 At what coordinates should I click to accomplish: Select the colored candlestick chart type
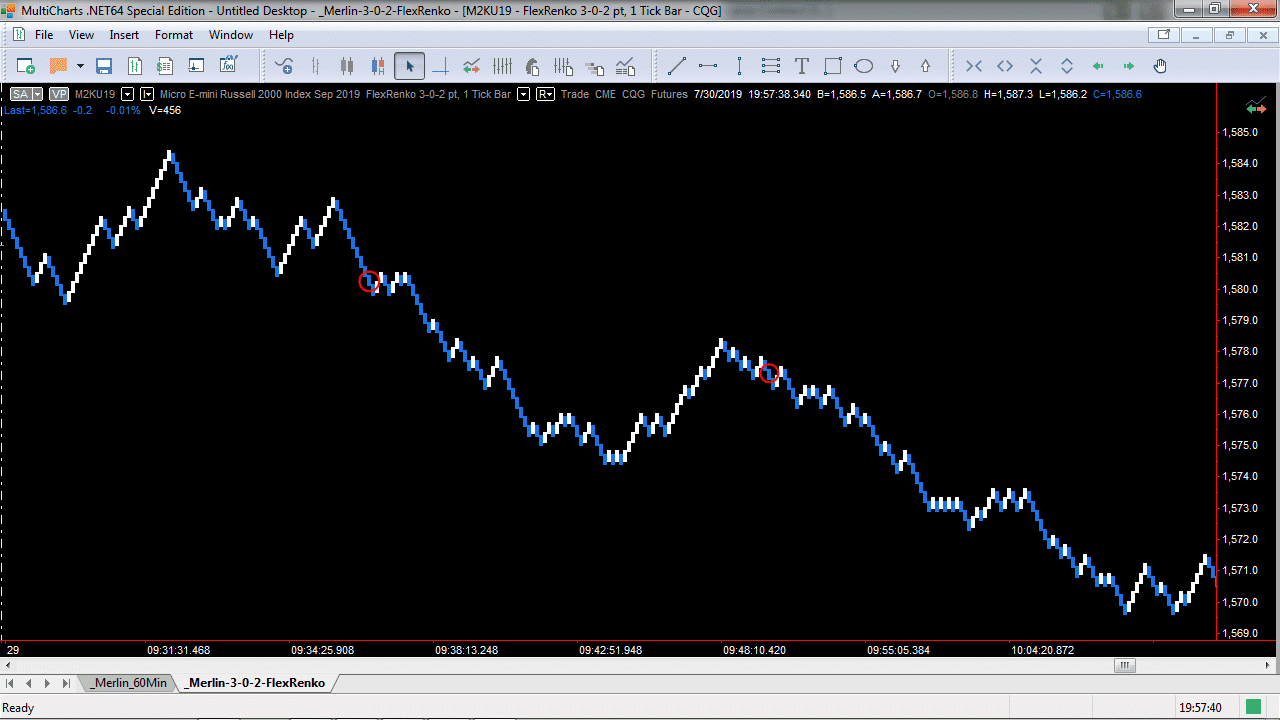pos(377,66)
